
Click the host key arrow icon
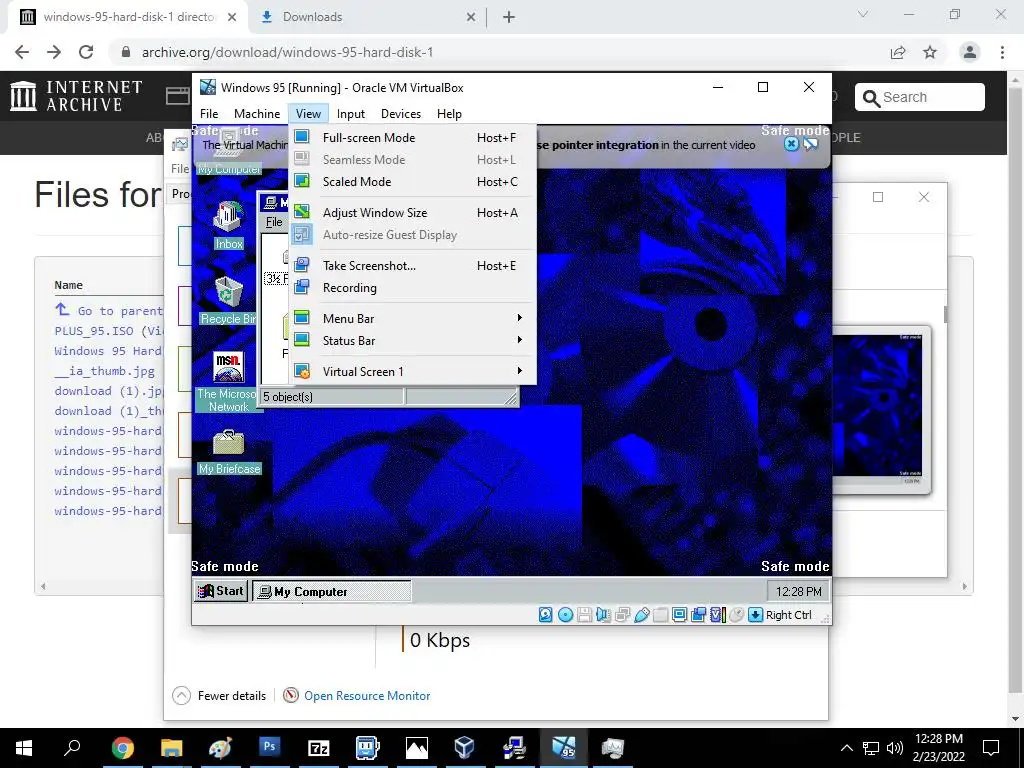click(x=755, y=615)
